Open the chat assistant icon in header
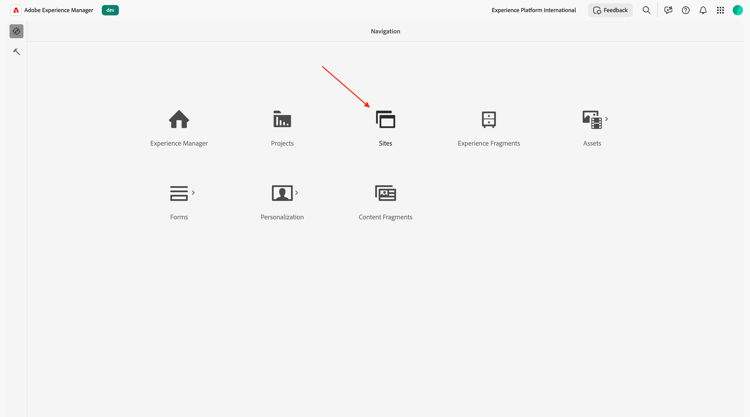 click(x=668, y=10)
